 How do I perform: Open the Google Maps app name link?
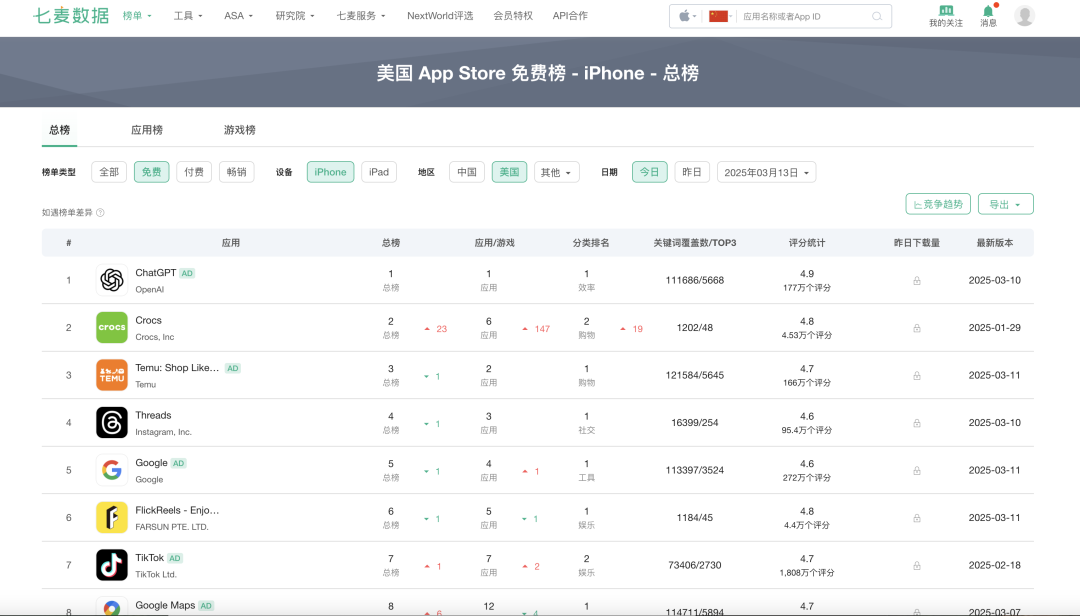point(165,605)
